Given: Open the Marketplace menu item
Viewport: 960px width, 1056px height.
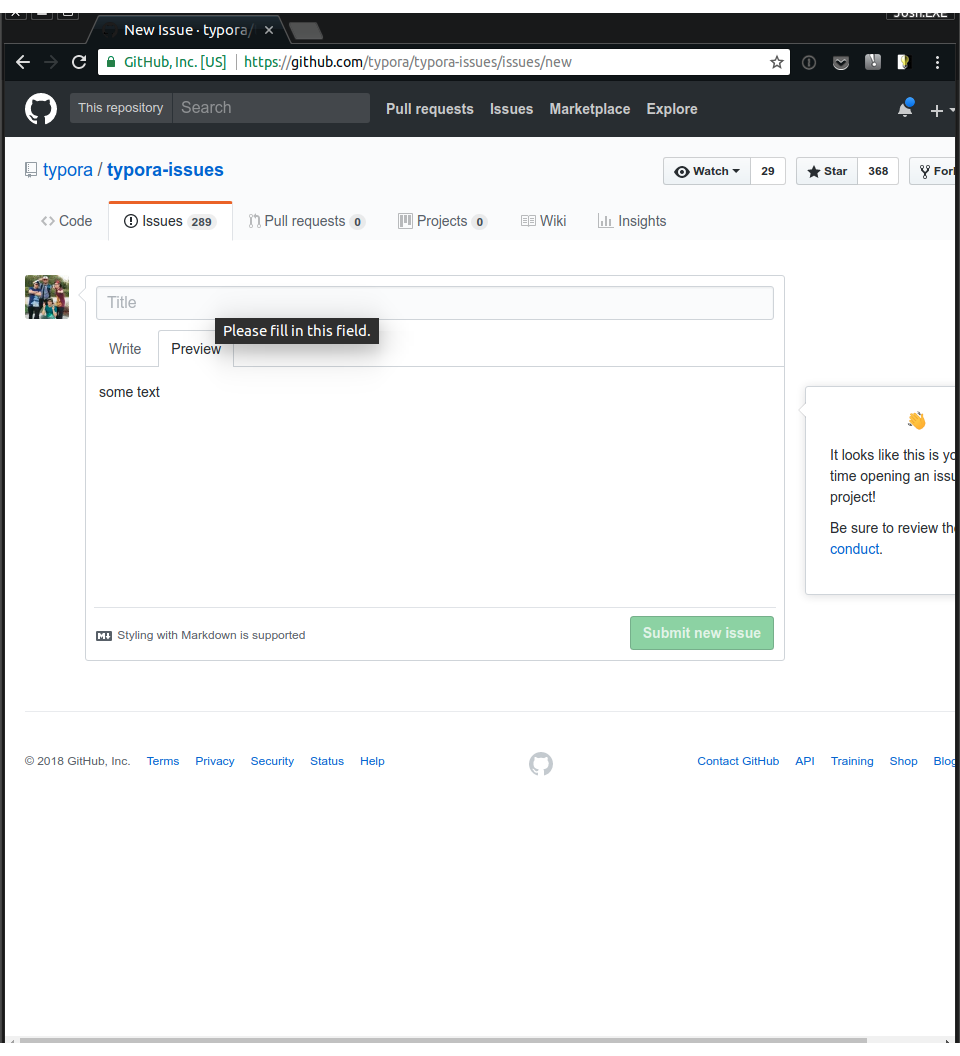Looking at the screenshot, I should coord(589,109).
